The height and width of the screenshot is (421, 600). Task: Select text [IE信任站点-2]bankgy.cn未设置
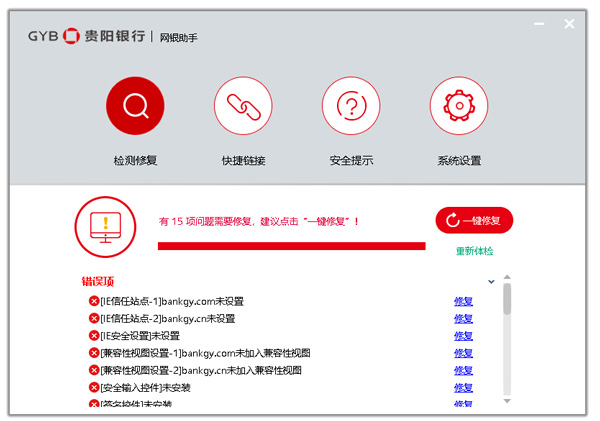(168, 319)
